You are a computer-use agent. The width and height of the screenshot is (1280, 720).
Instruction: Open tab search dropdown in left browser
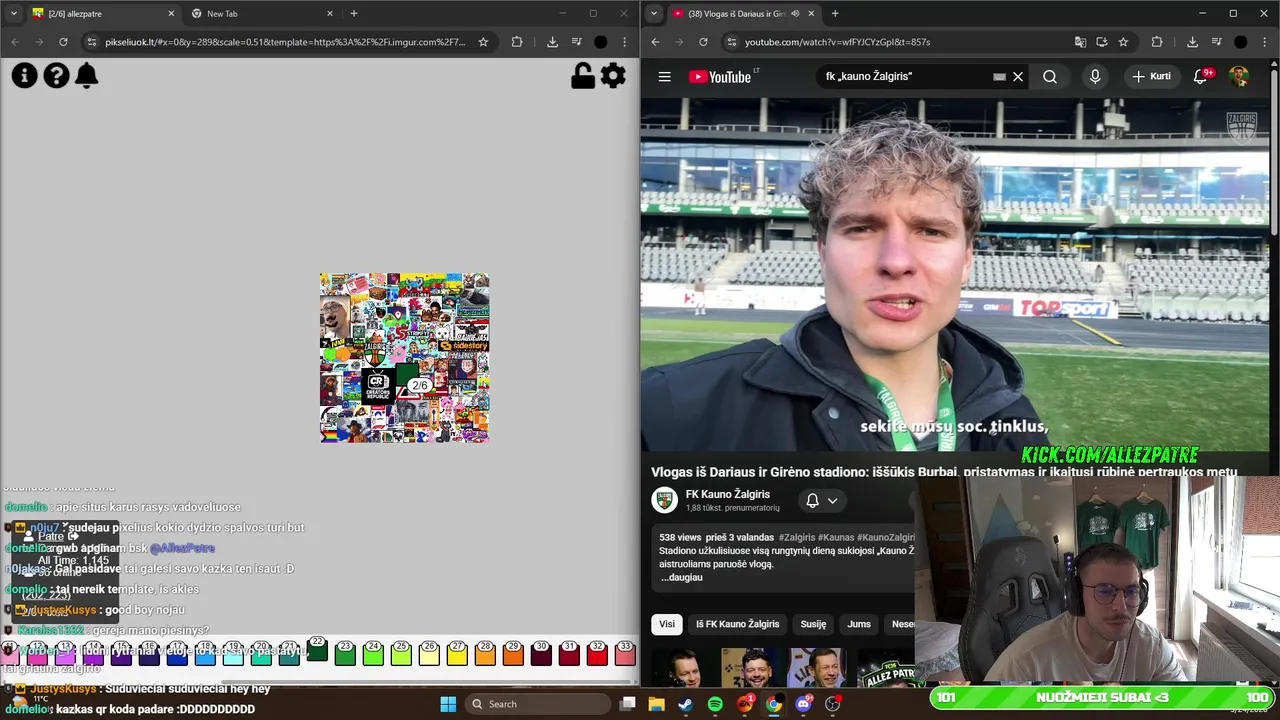click(13, 13)
